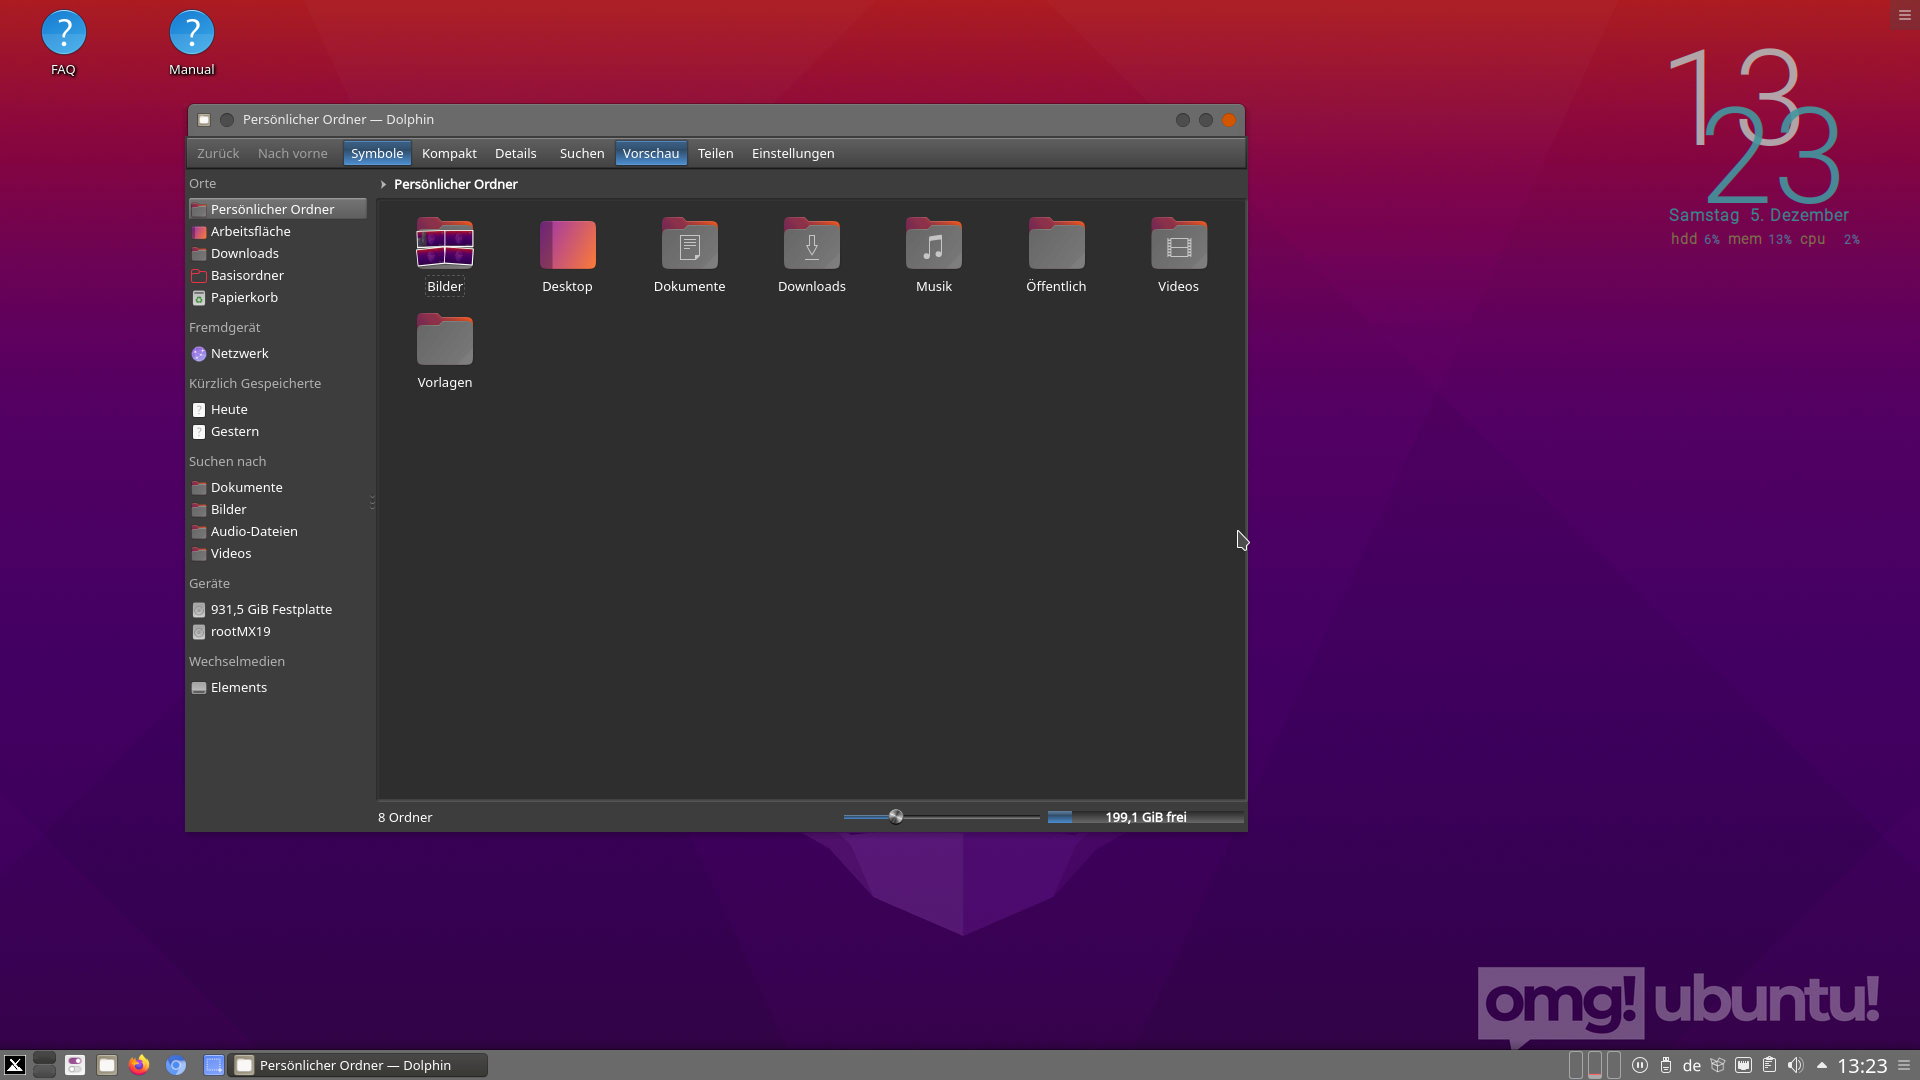Click the 199,1 GiB frei space bar

(x=1145, y=817)
